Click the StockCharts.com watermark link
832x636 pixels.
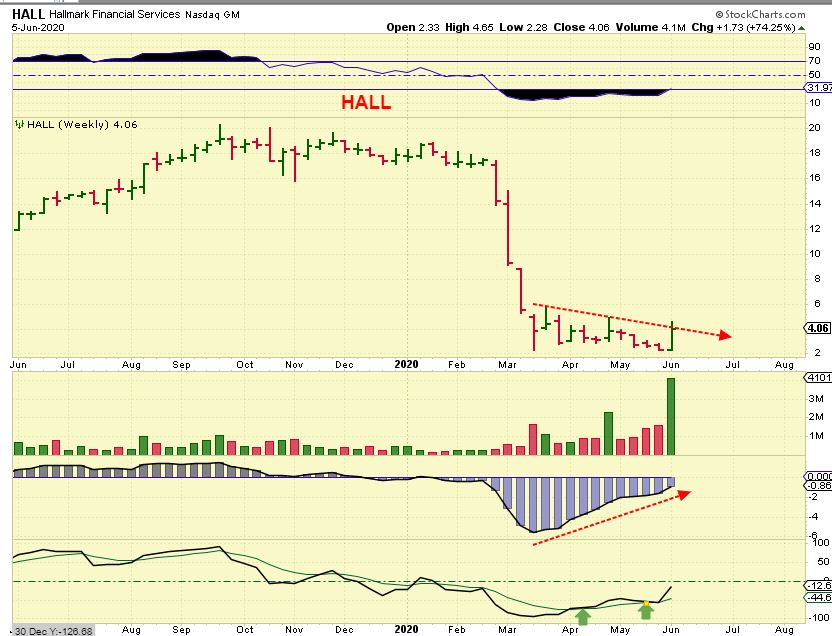tap(760, 14)
